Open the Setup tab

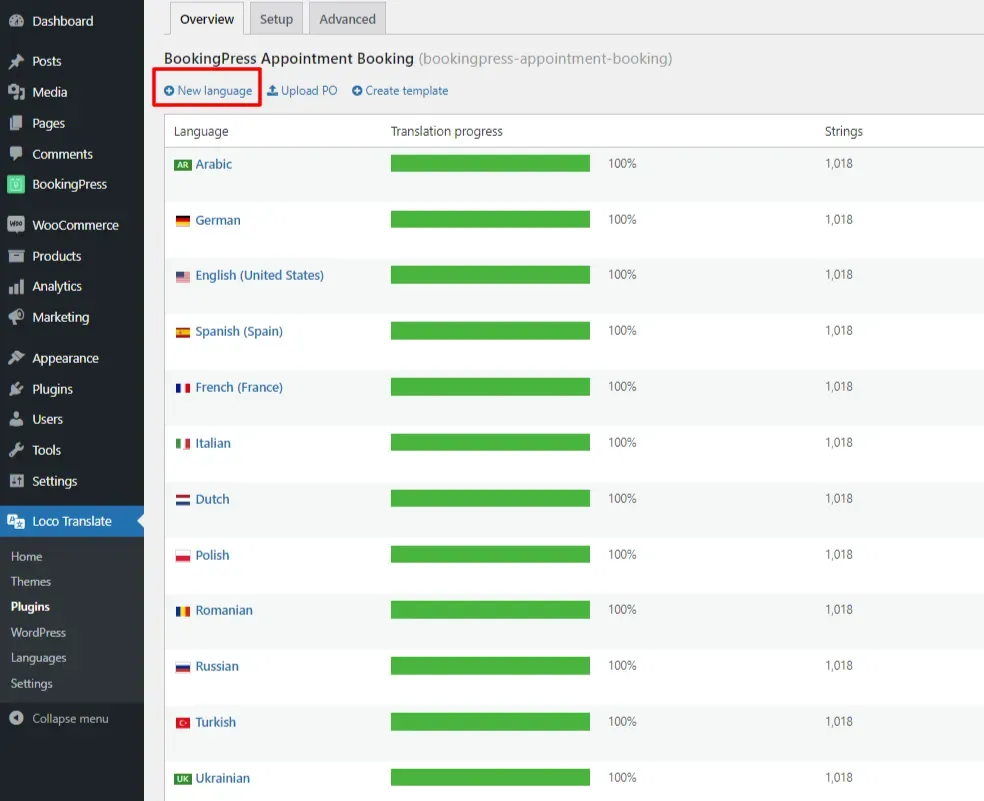point(276,19)
